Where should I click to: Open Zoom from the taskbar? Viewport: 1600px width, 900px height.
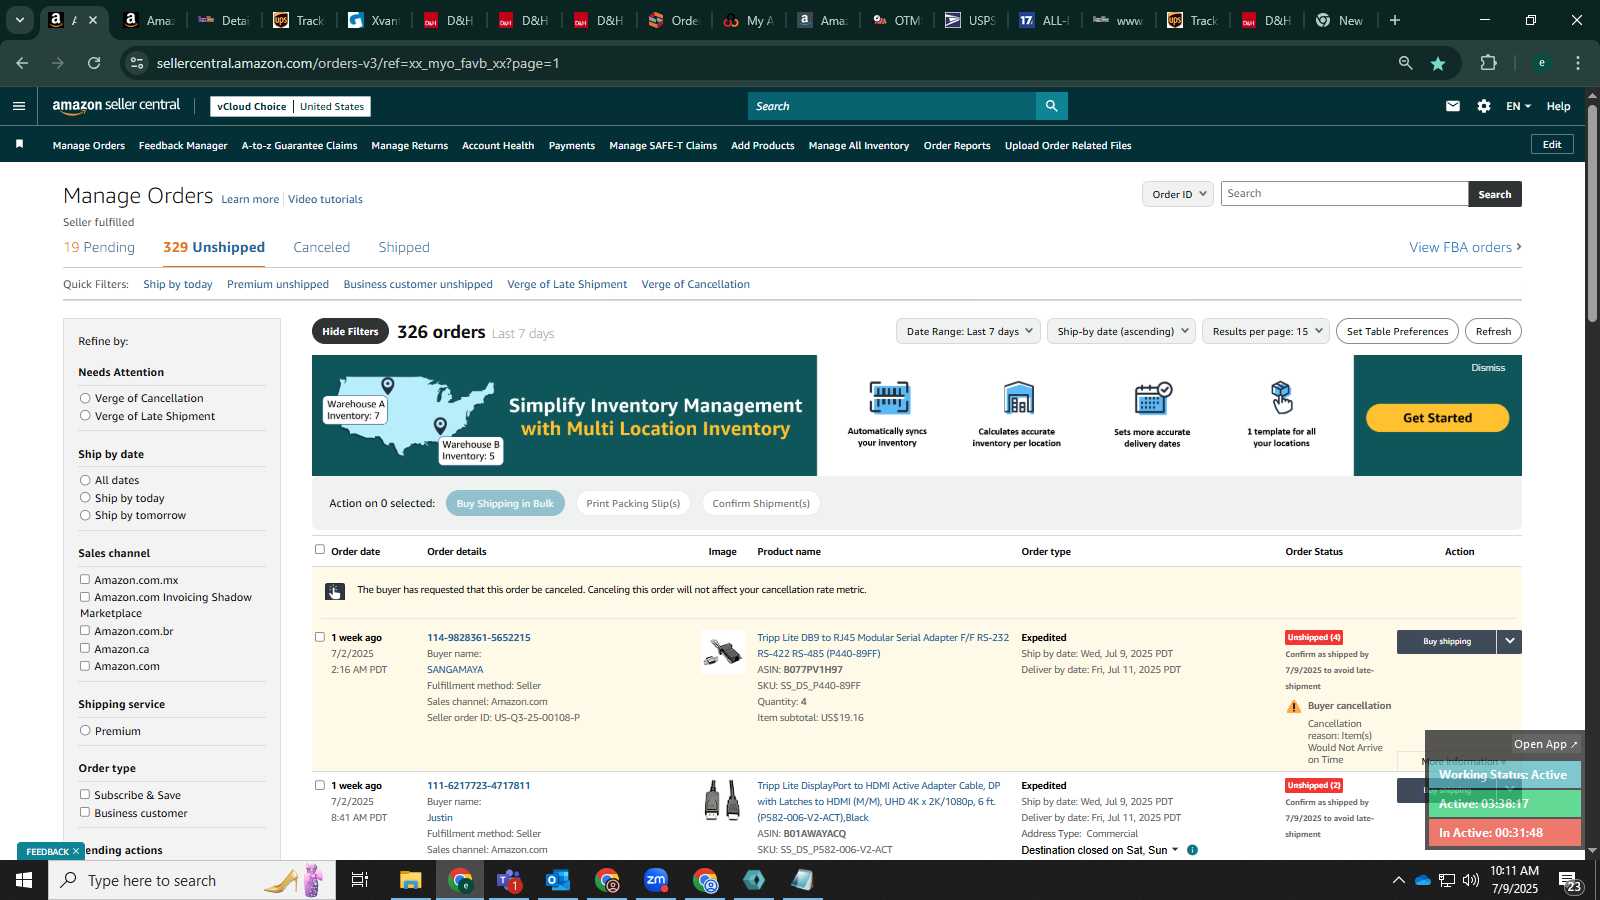[x=656, y=880]
